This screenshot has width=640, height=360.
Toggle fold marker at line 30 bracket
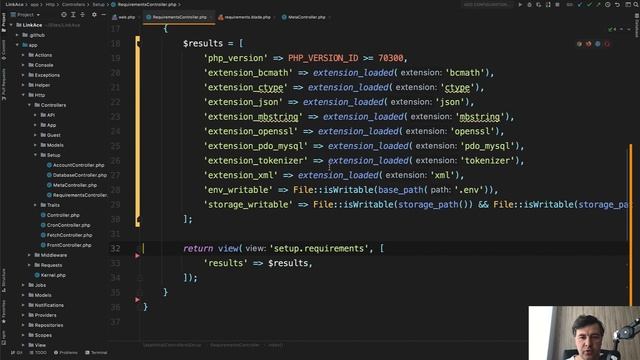click(x=138, y=219)
